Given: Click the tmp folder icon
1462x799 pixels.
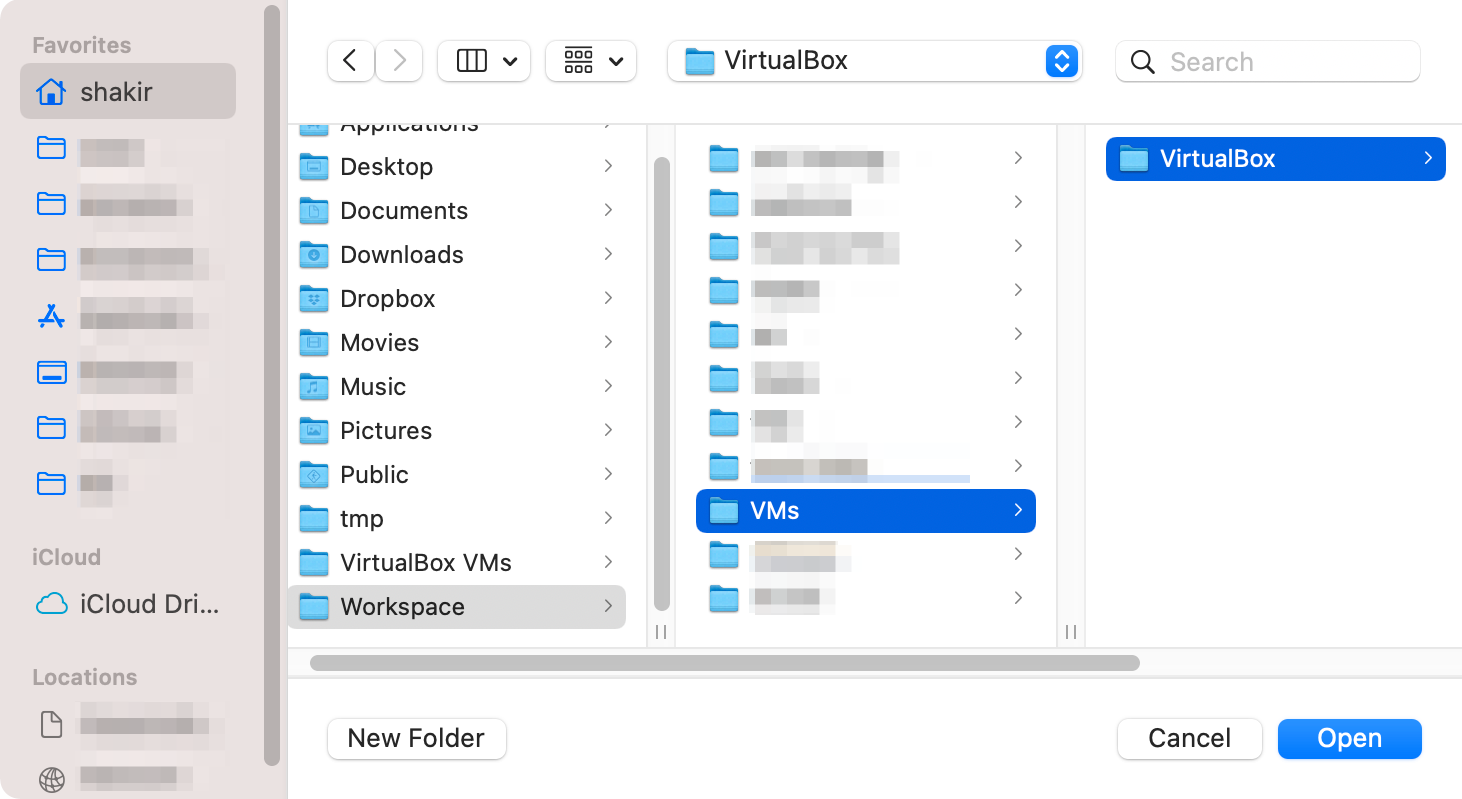Looking at the screenshot, I should (314, 519).
